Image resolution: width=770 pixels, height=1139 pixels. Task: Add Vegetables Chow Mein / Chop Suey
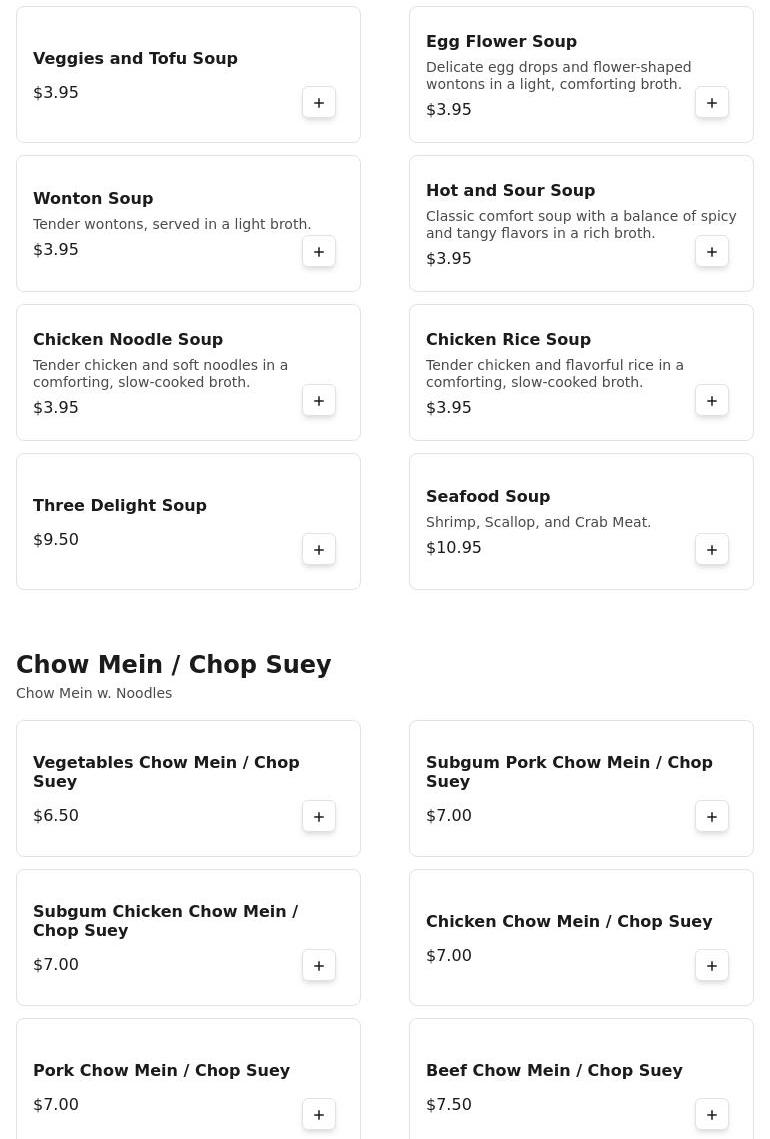coord(319,816)
